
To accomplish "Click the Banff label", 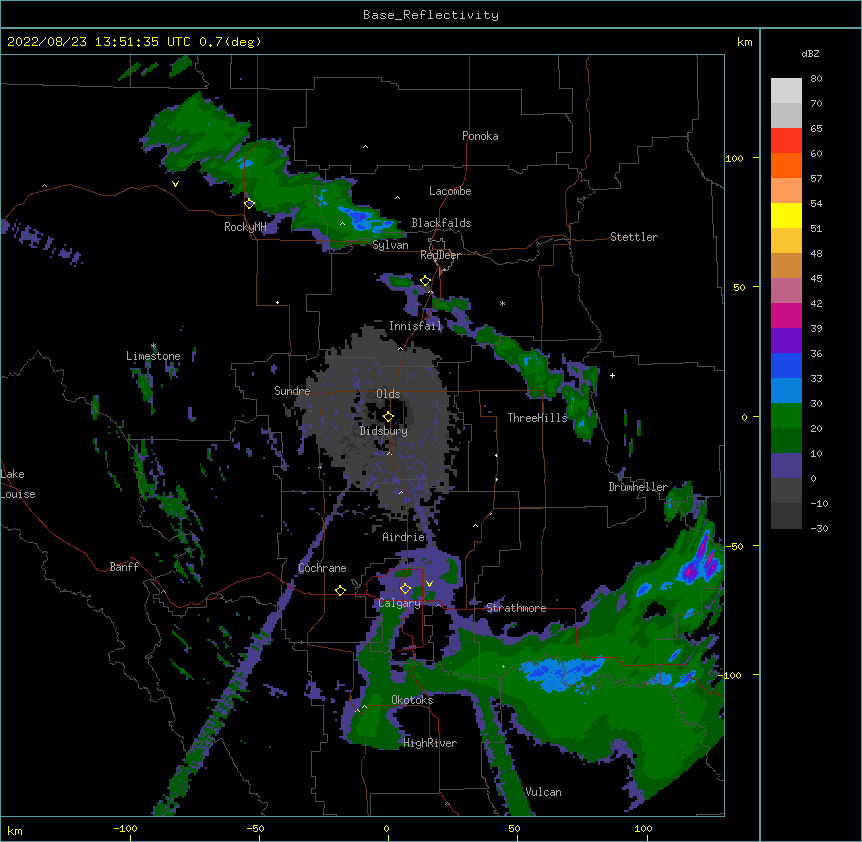I will pos(124,567).
